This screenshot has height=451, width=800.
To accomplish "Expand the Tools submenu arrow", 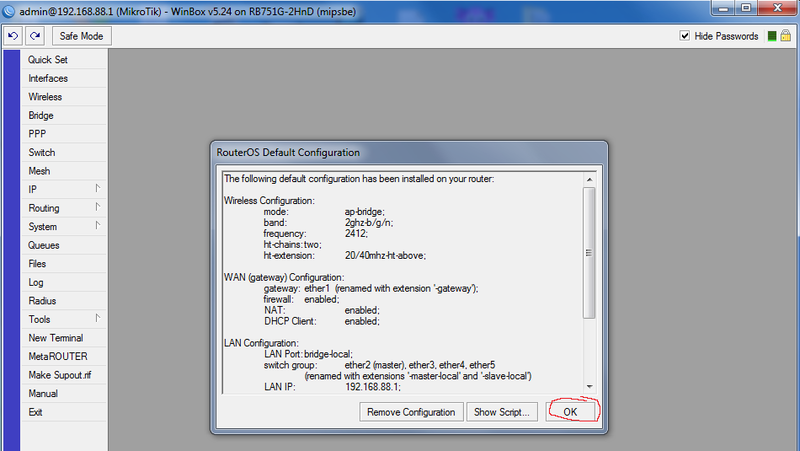I will pos(97,318).
